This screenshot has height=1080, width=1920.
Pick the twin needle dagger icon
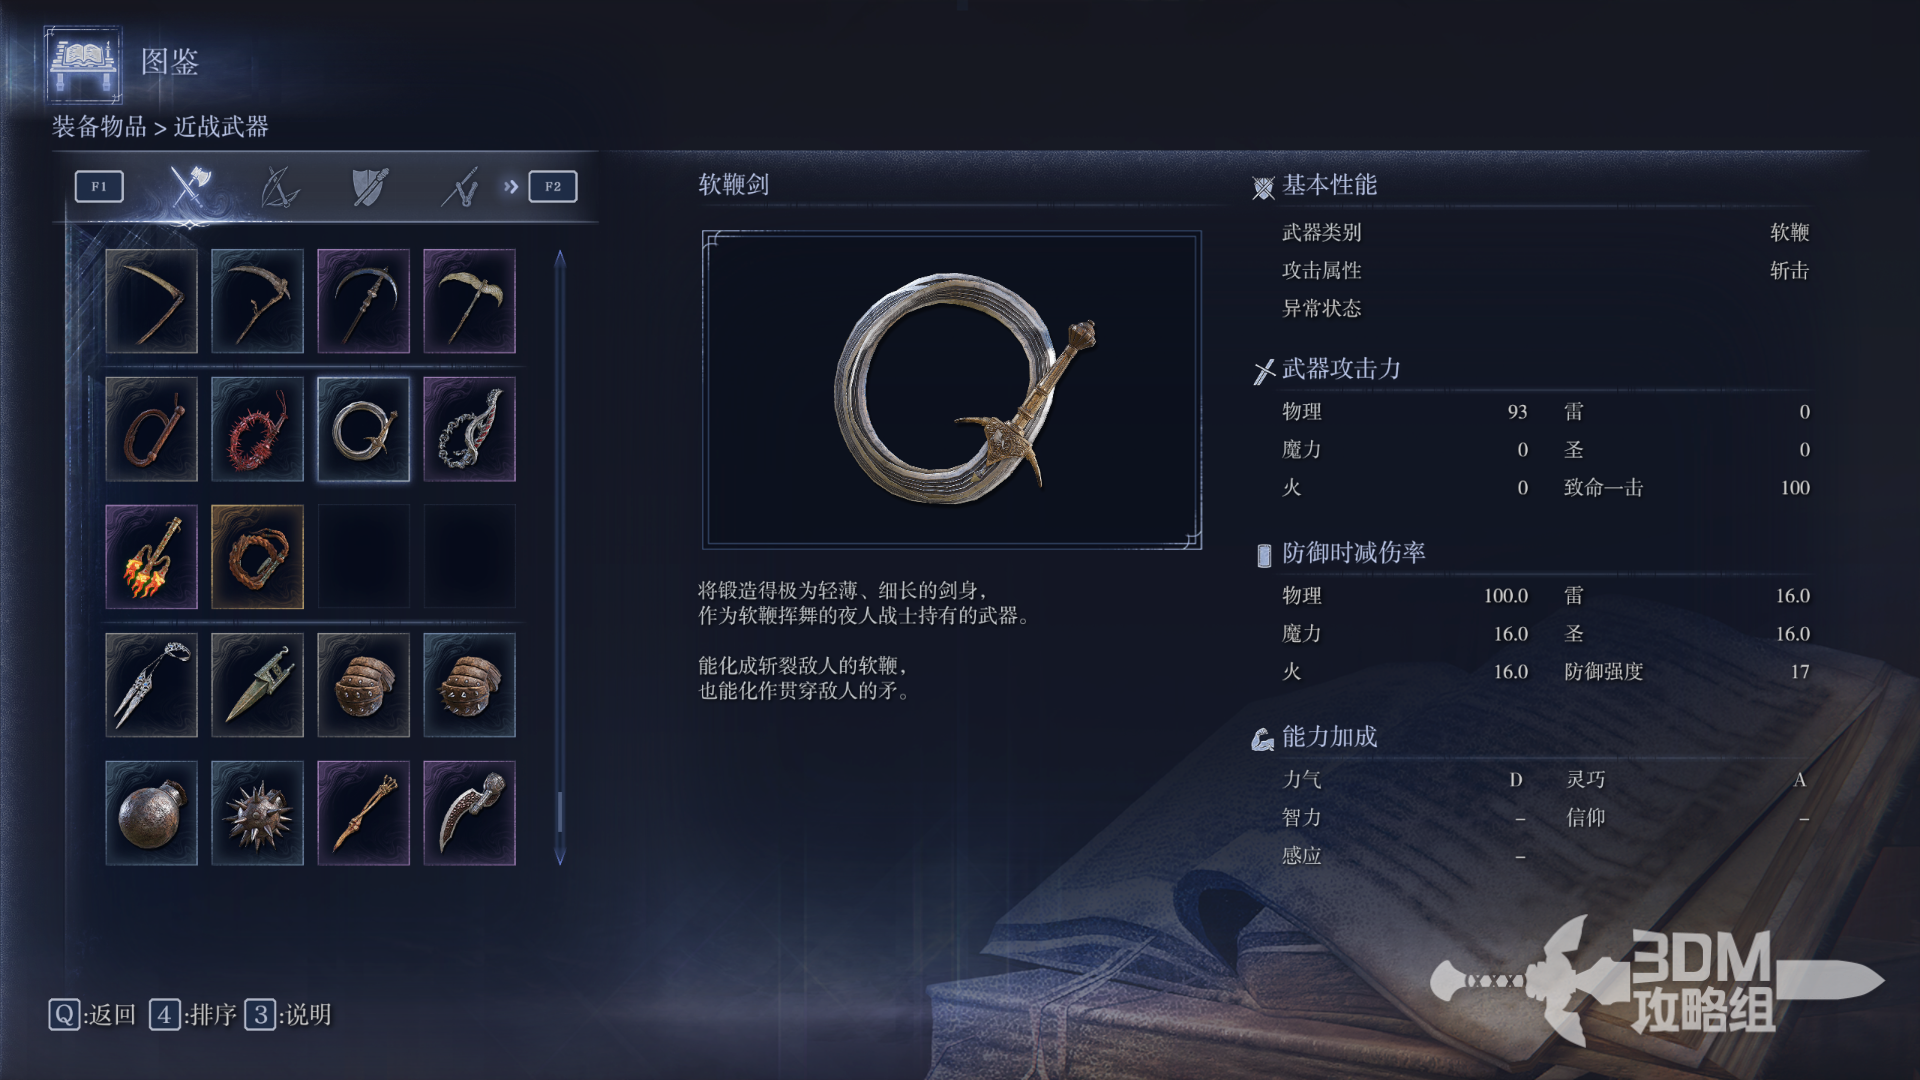pyautogui.click(x=151, y=685)
